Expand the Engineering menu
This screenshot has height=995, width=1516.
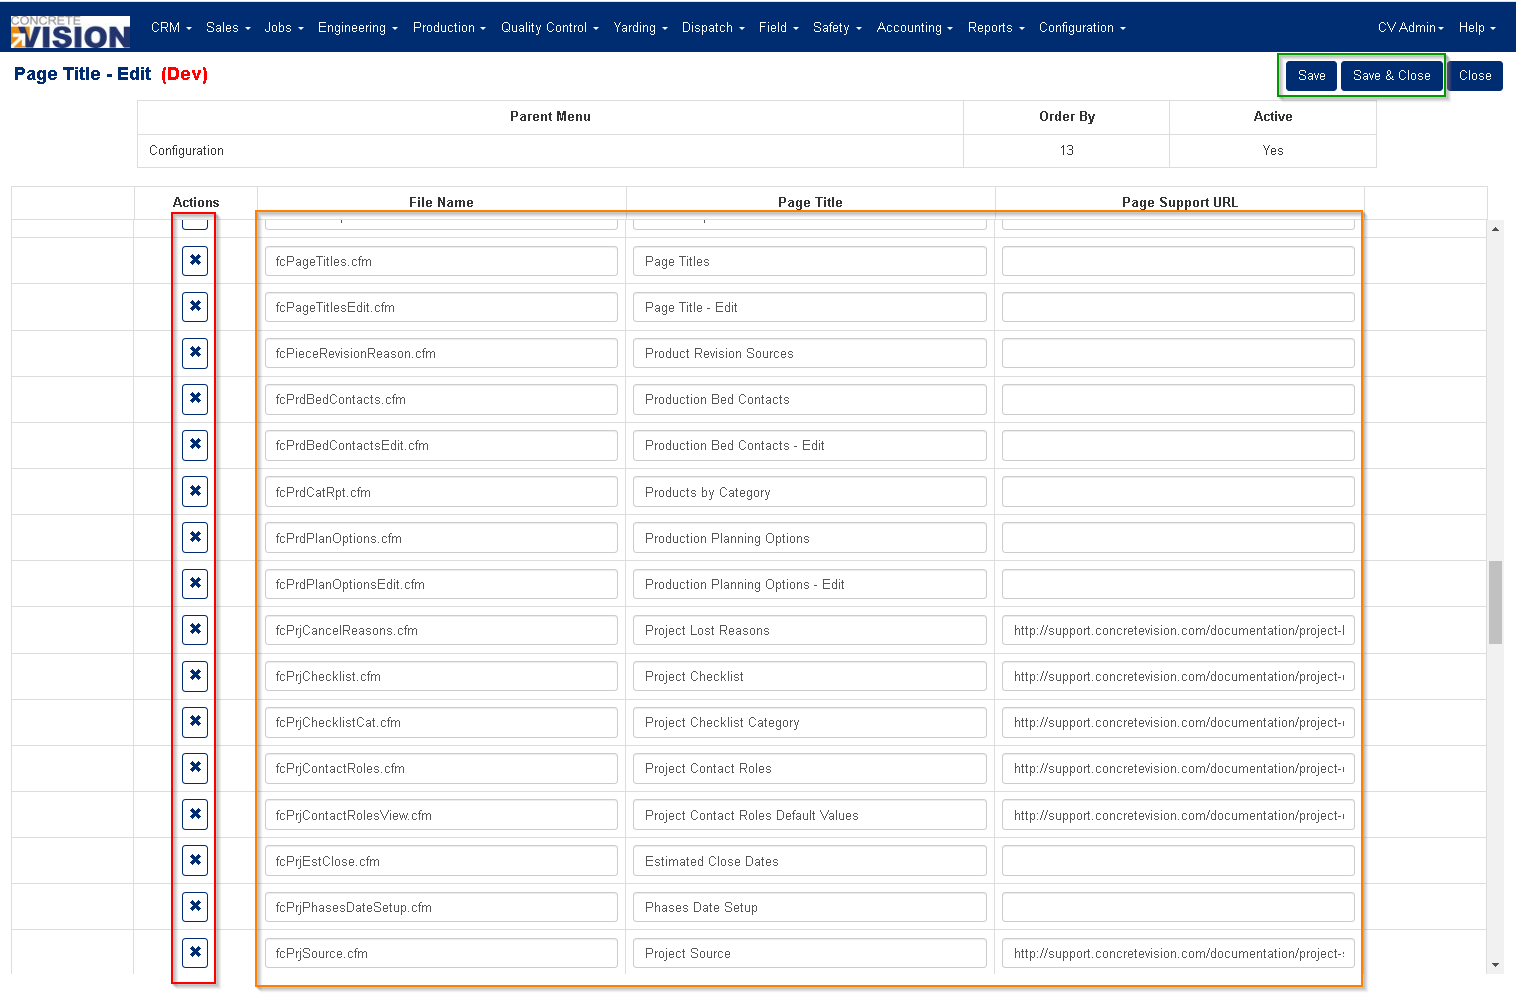[x=357, y=28]
